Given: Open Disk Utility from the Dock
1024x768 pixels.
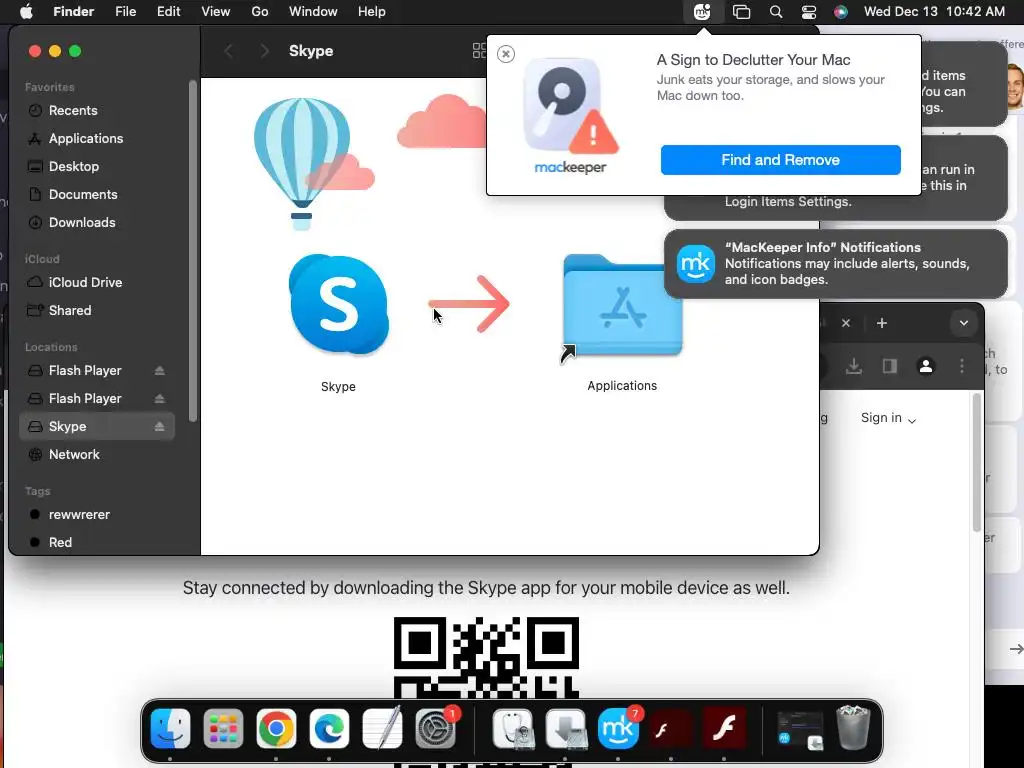Looking at the screenshot, I should 513,728.
